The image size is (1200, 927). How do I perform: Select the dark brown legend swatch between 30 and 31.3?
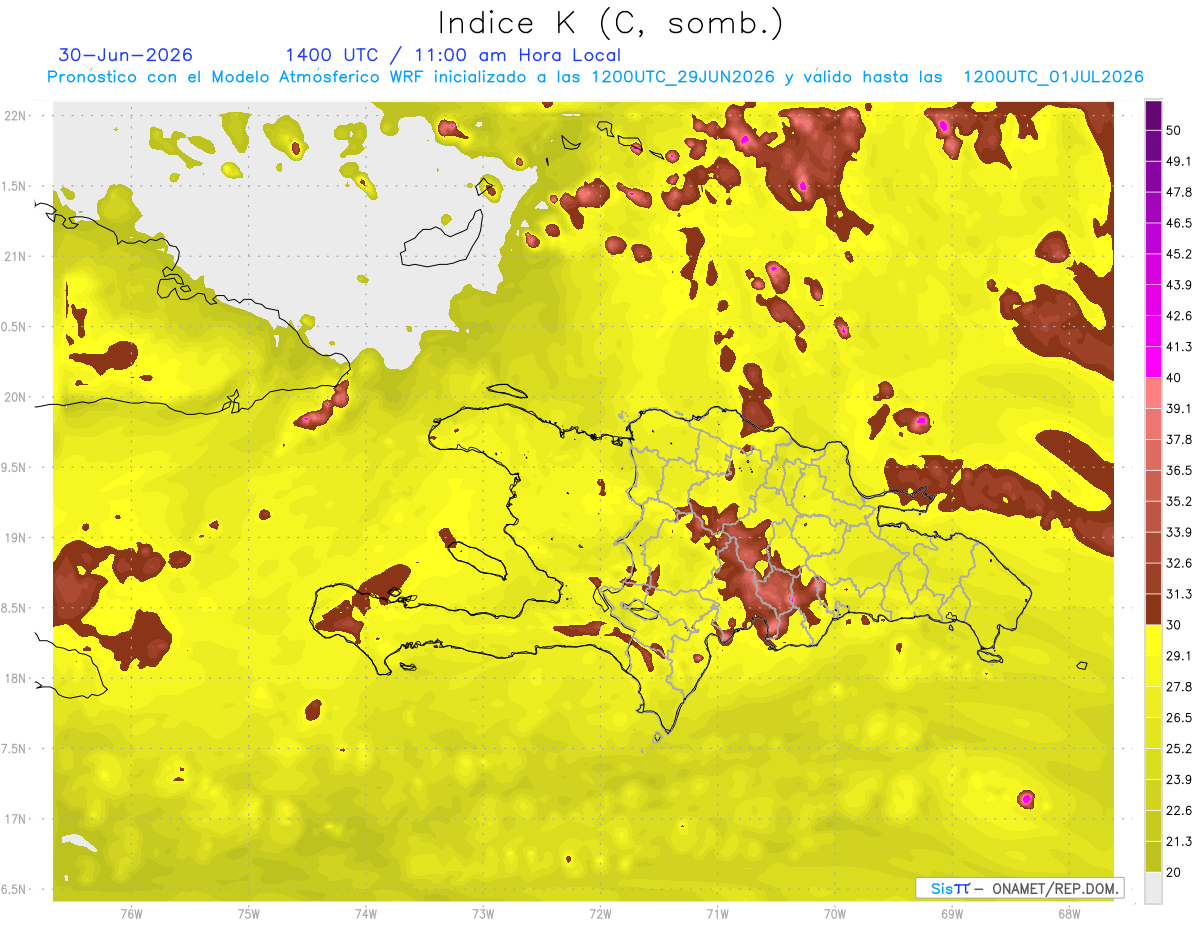click(1153, 610)
